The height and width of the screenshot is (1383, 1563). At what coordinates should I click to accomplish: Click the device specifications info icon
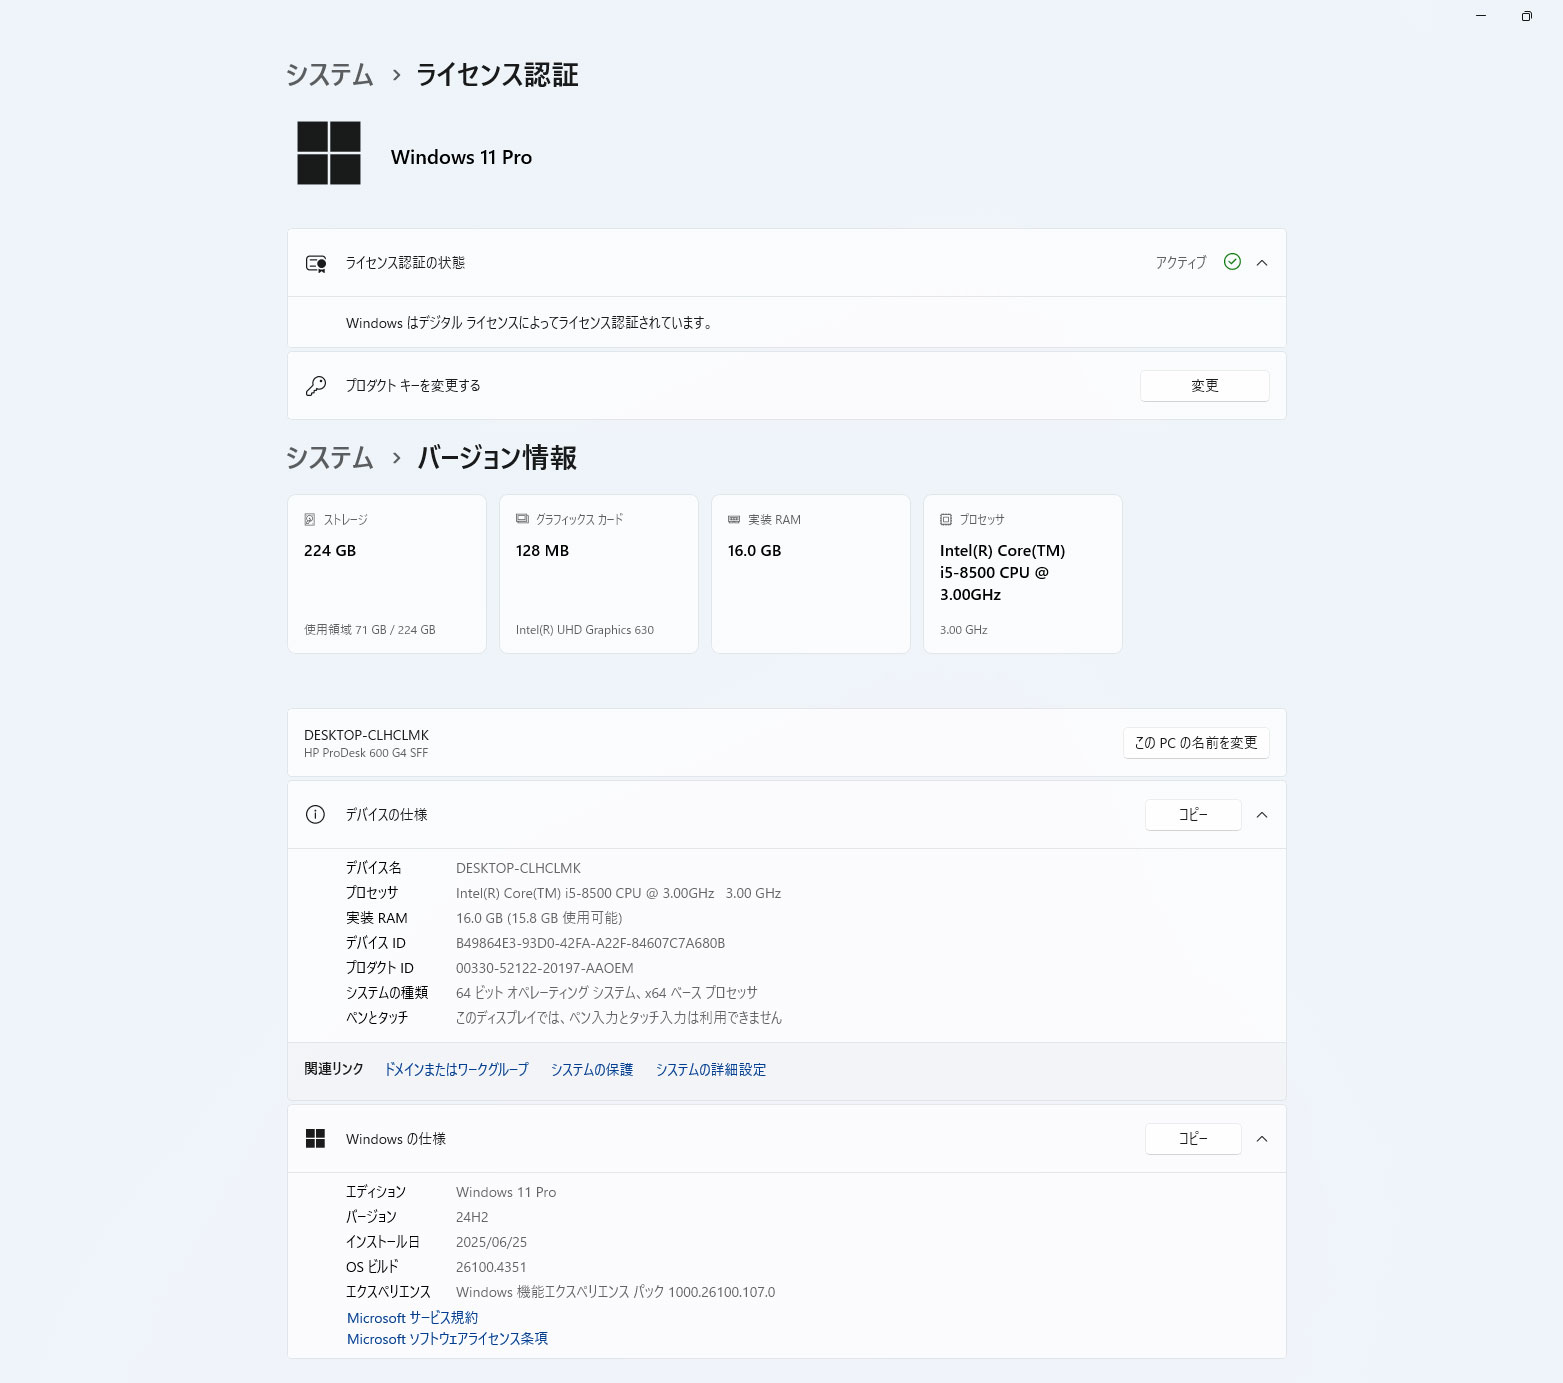point(315,815)
